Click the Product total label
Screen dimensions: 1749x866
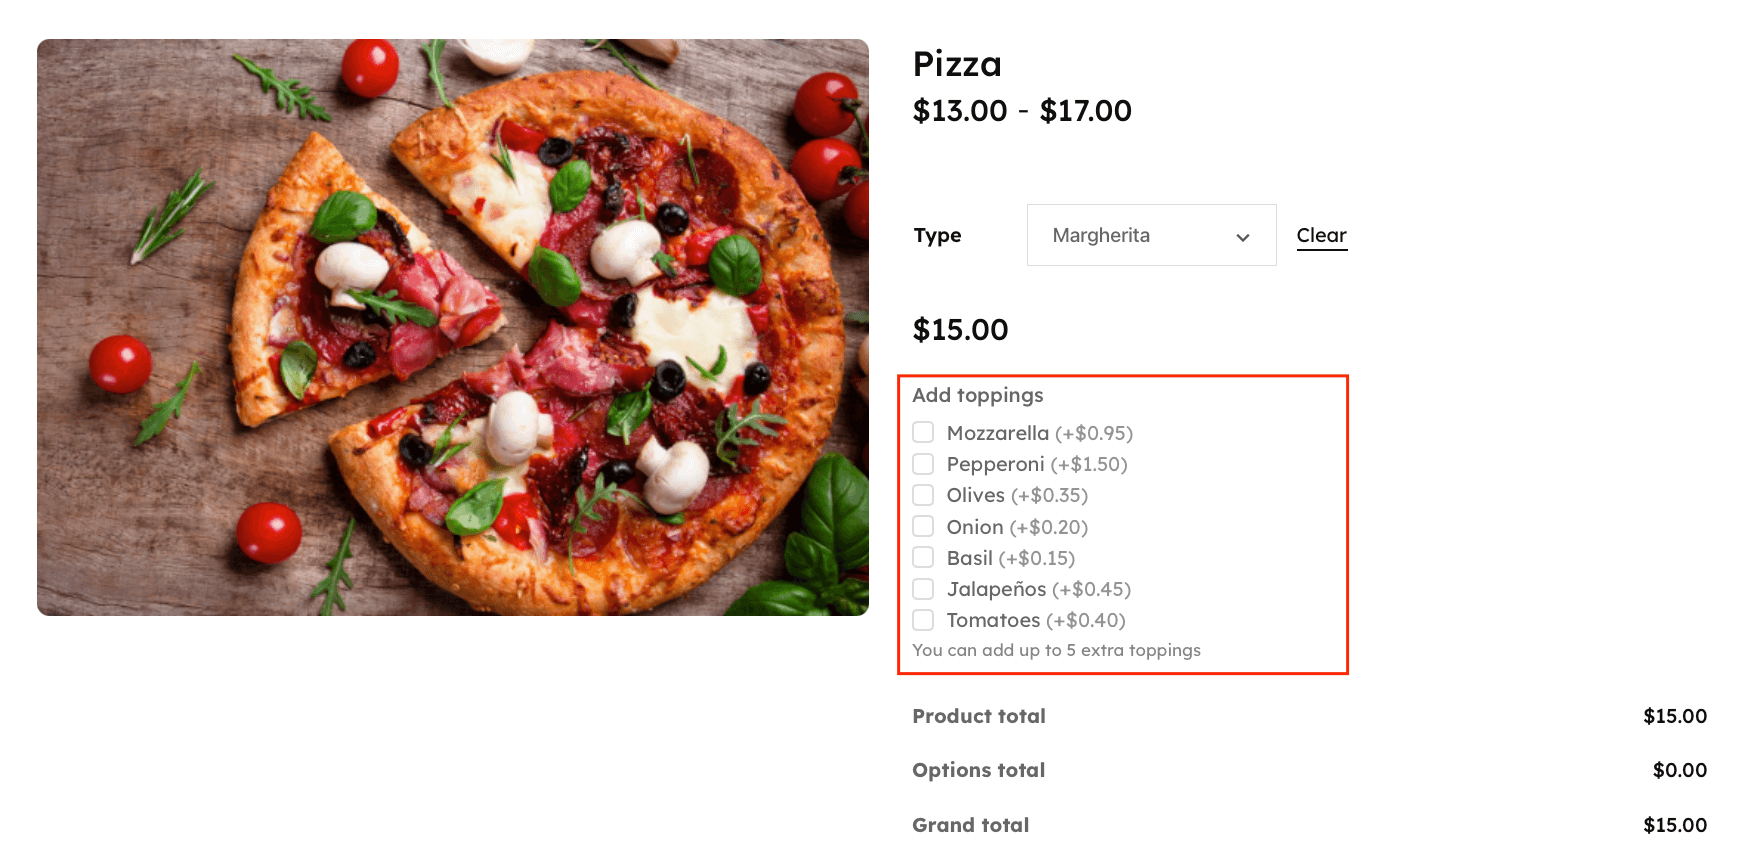pos(978,716)
